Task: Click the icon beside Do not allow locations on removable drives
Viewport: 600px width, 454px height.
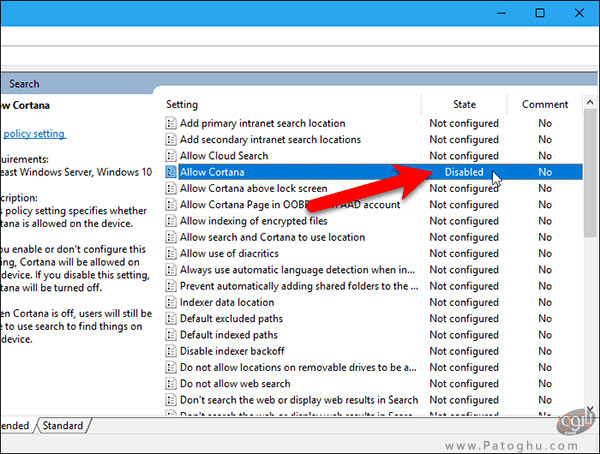Action: pyautogui.click(x=171, y=367)
